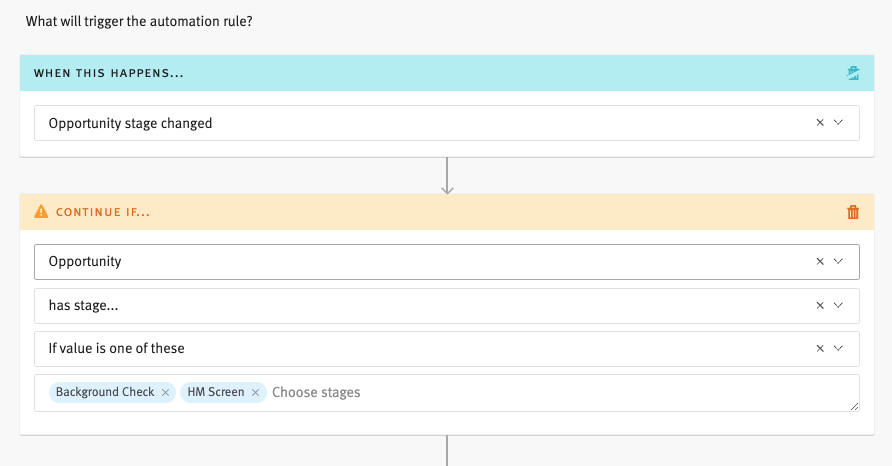Remove the 'Background Check' stage tag

click(165, 393)
